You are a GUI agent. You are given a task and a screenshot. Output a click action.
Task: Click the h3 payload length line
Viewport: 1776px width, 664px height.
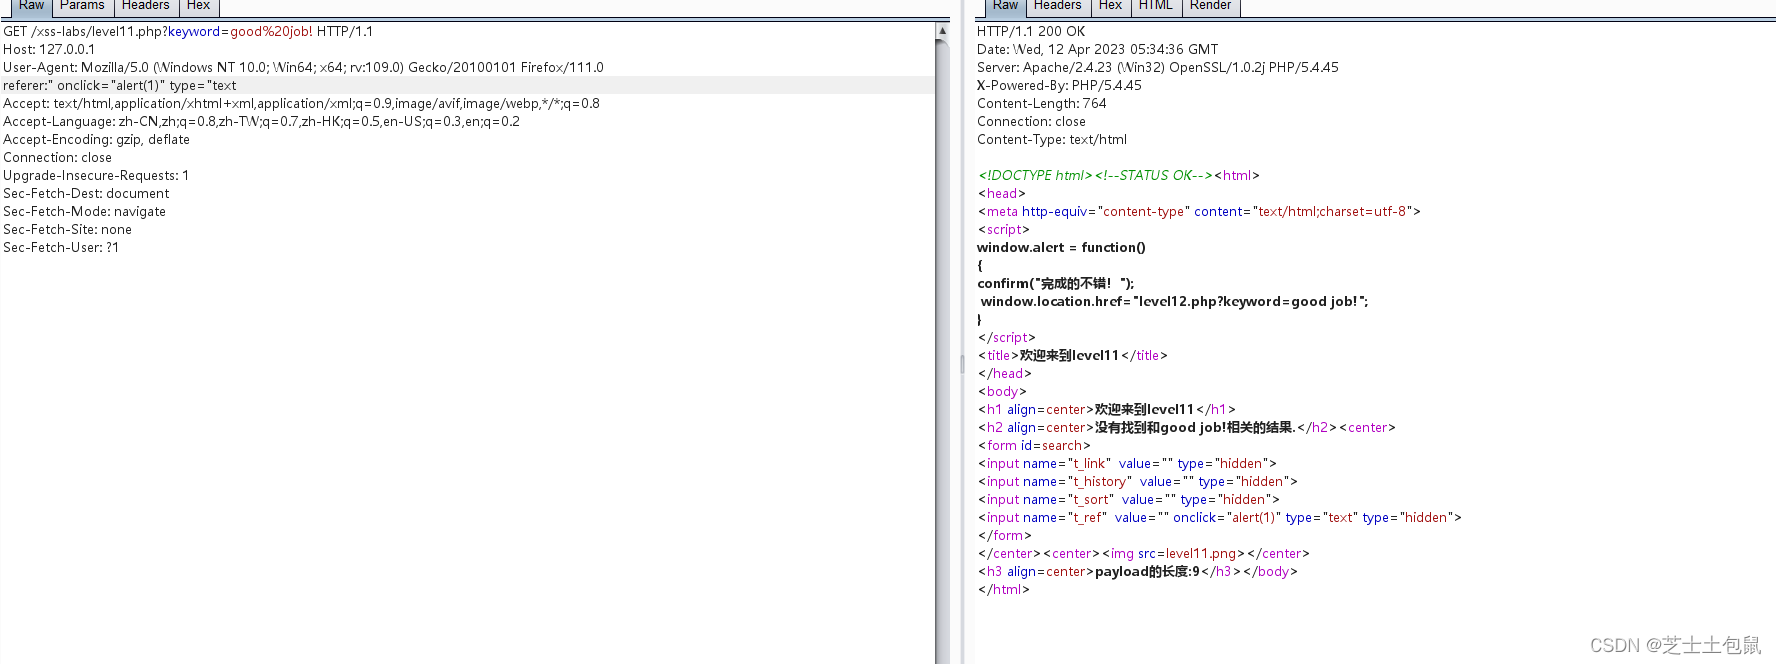point(1138,571)
